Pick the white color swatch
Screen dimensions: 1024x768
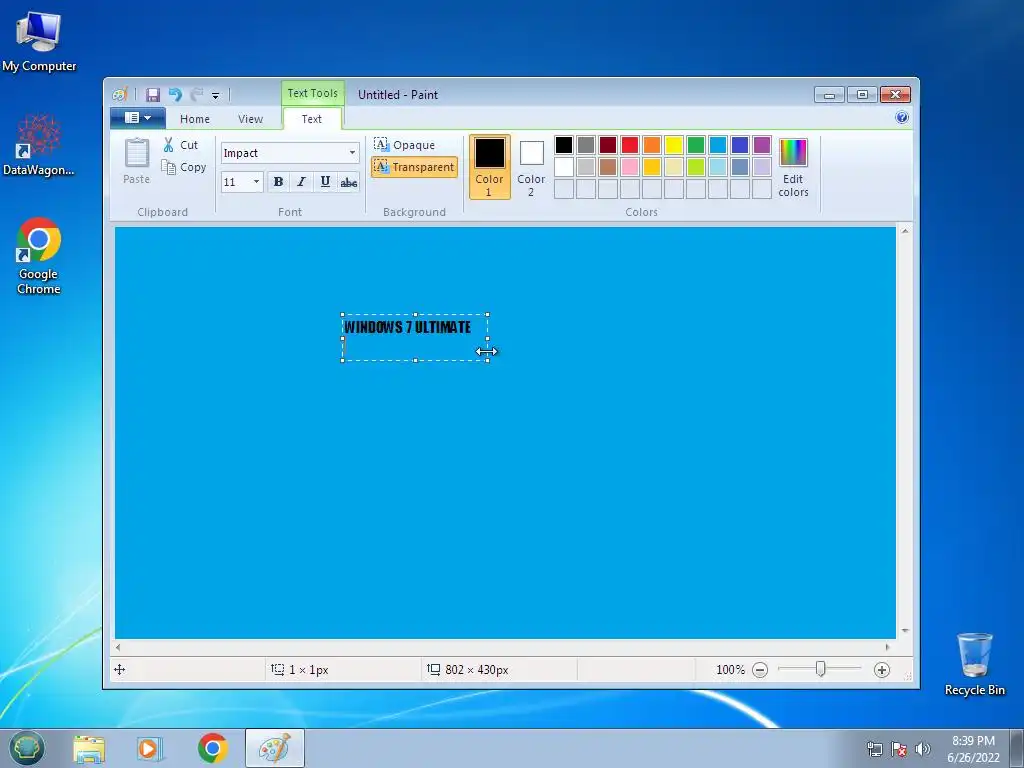[x=564, y=167]
